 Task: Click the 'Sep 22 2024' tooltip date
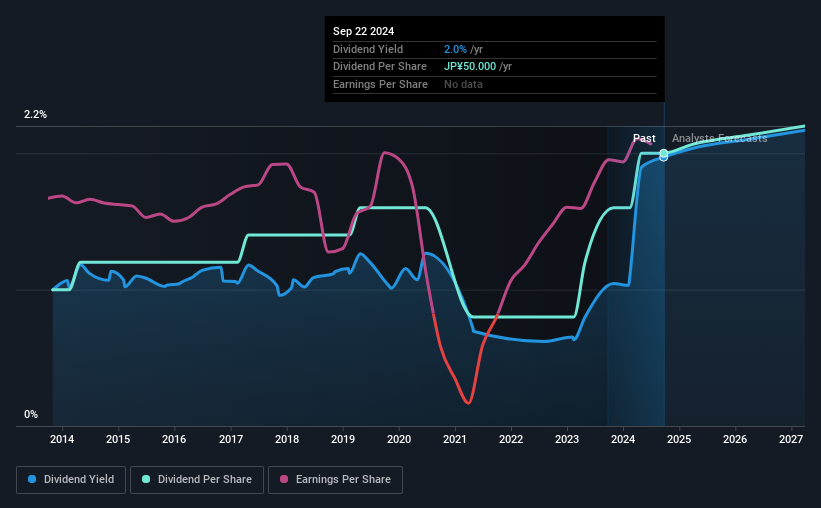coord(363,31)
